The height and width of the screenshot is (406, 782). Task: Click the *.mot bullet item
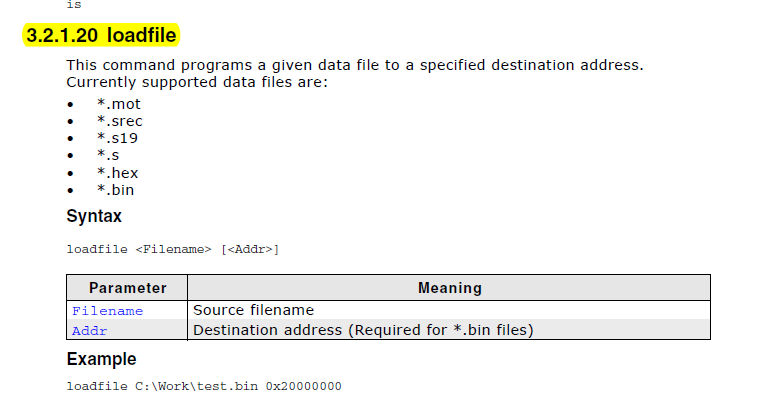coord(119,104)
